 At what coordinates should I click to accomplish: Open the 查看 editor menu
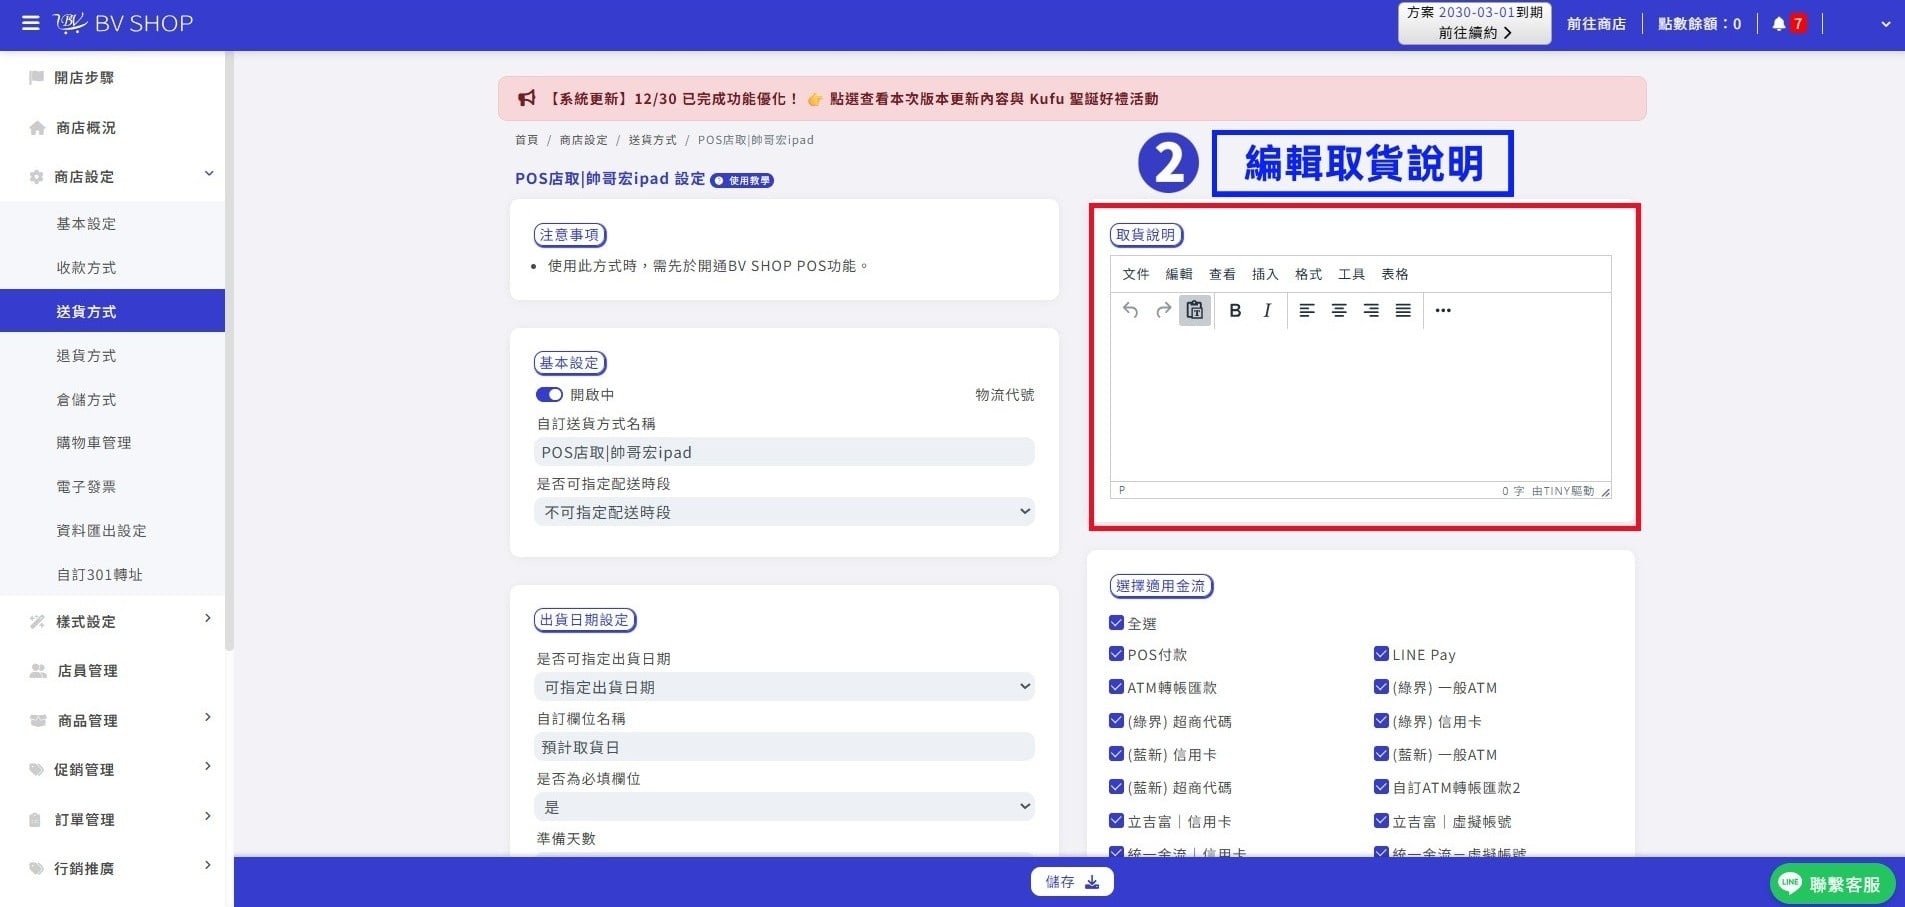[x=1222, y=274]
